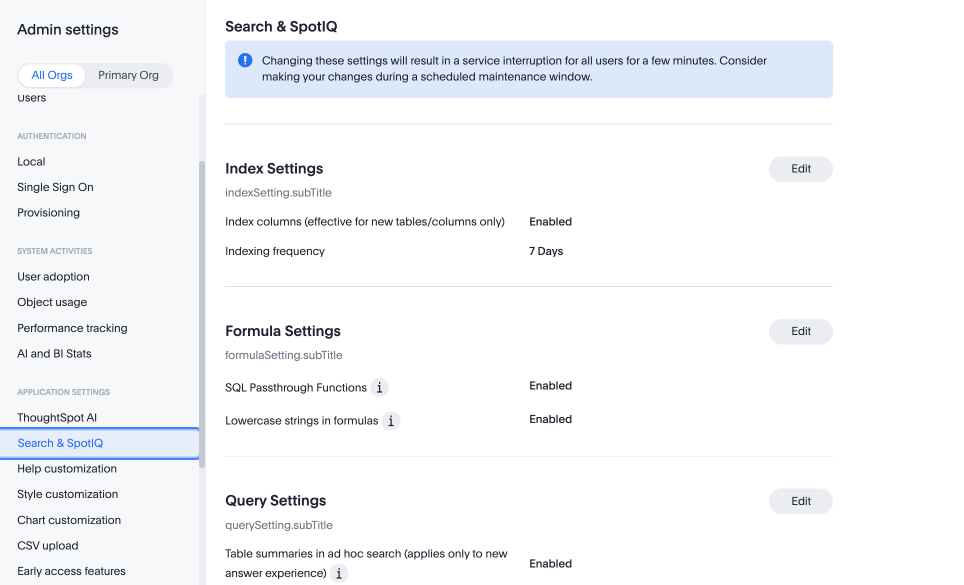Open Style customization settings
This screenshot has height=585, width=964.
click(x=67, y=494)
